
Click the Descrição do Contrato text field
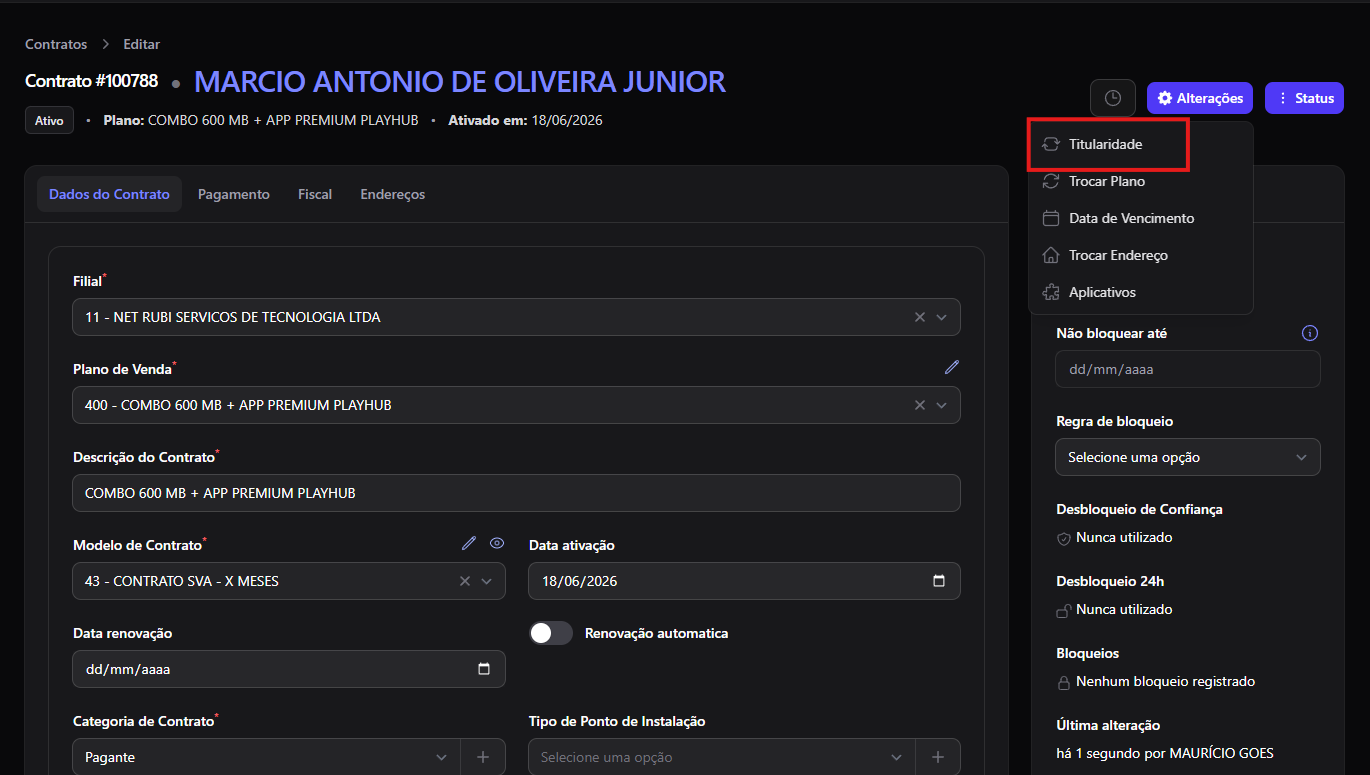tap(516, 493)
